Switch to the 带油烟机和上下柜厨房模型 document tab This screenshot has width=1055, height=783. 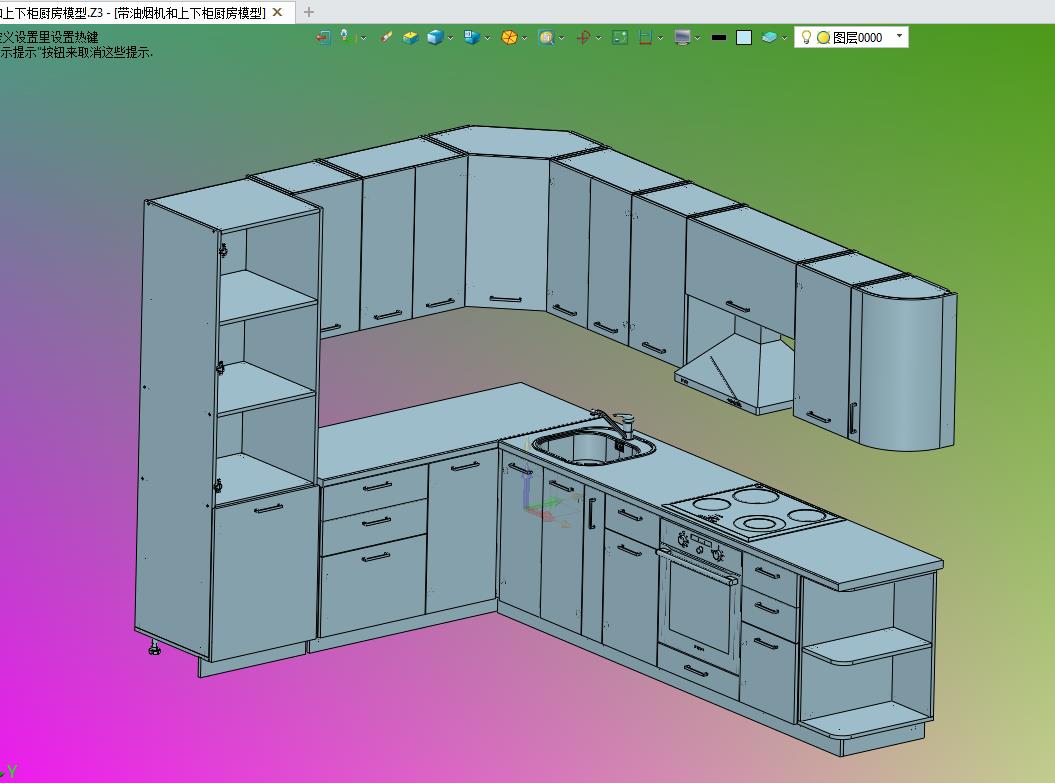(140, 12)
